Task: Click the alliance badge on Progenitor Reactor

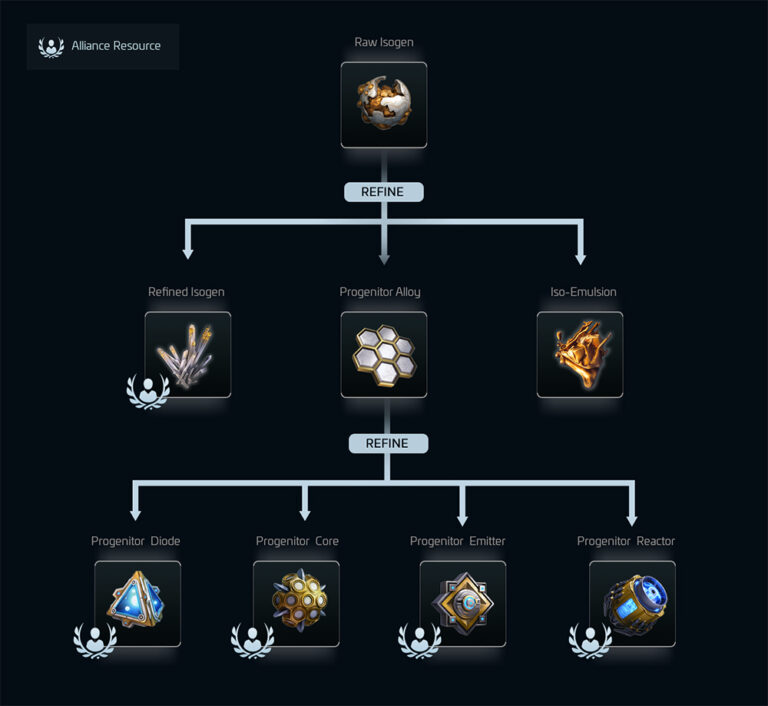Action: 590,640
